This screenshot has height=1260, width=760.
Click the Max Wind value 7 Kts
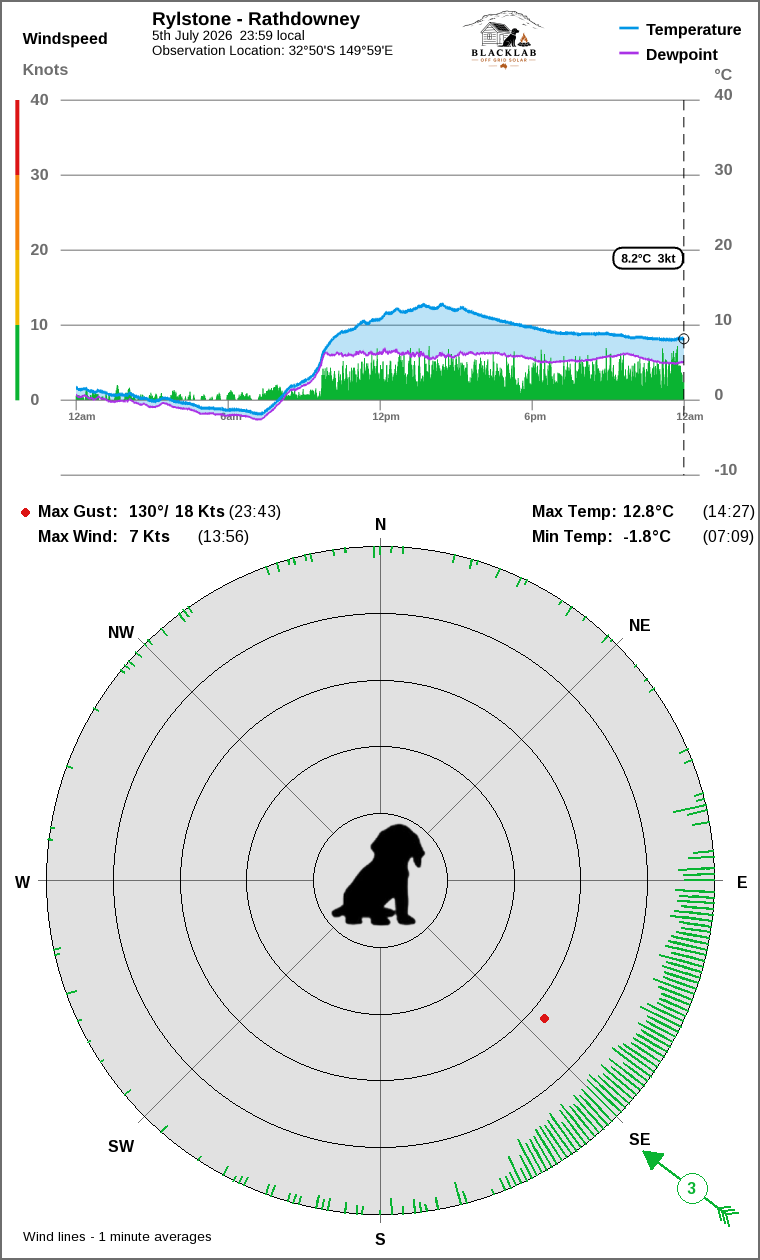tap(149, 536)
